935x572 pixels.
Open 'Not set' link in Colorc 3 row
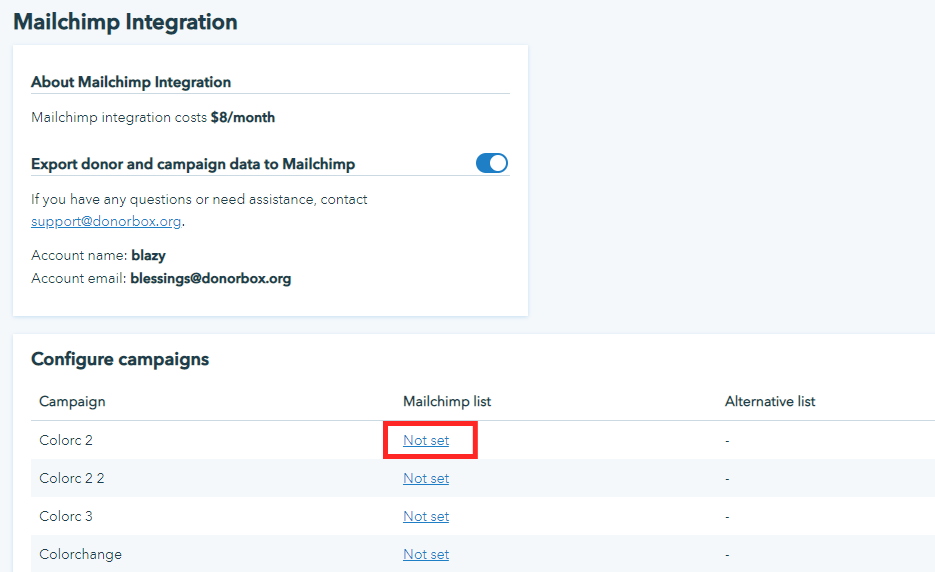pyautogui.click(x=426, y=516)
